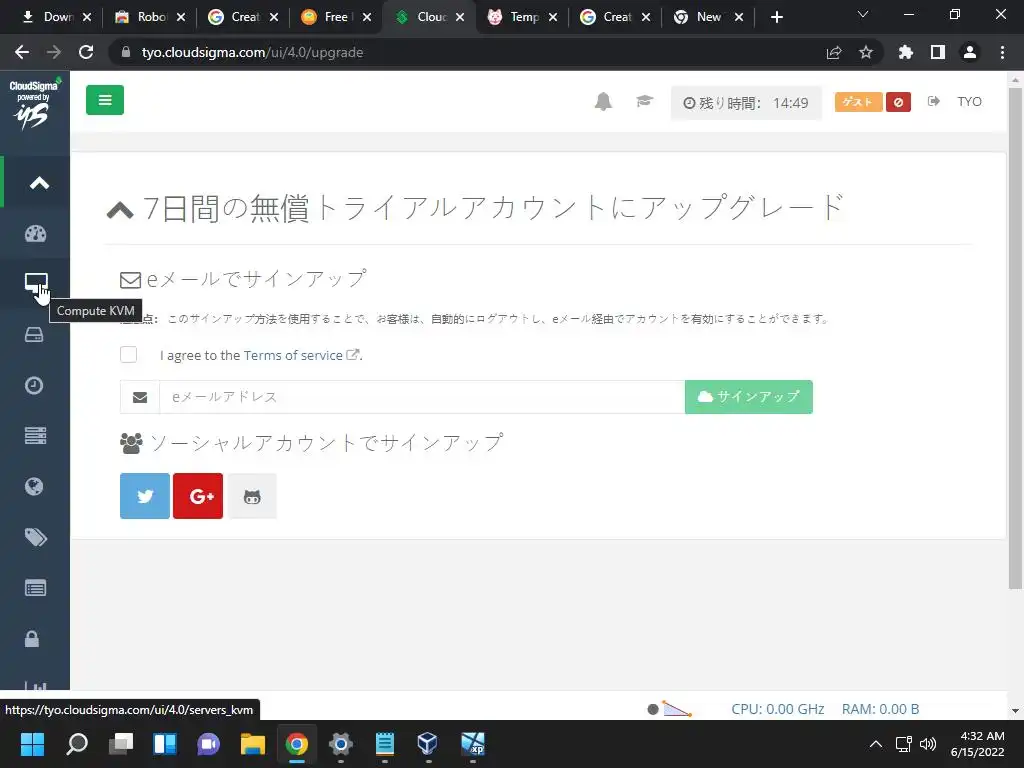Click the remaining time 14:49 indicator
This screenshot has width=1024, height=768.
pyautogui.click(x=746, y=103)
